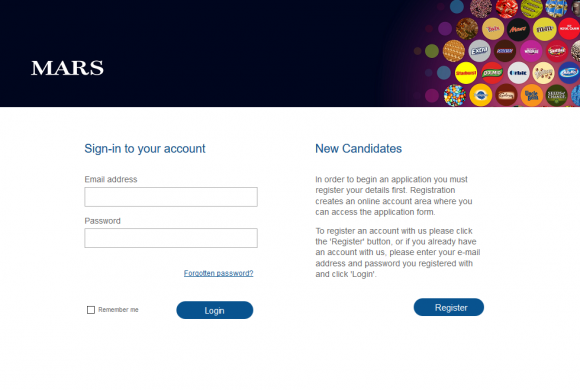Viewport: 580px width, 390px height.
Task: Click the Pedigree yellow brand circle
Action: [480, 95]
